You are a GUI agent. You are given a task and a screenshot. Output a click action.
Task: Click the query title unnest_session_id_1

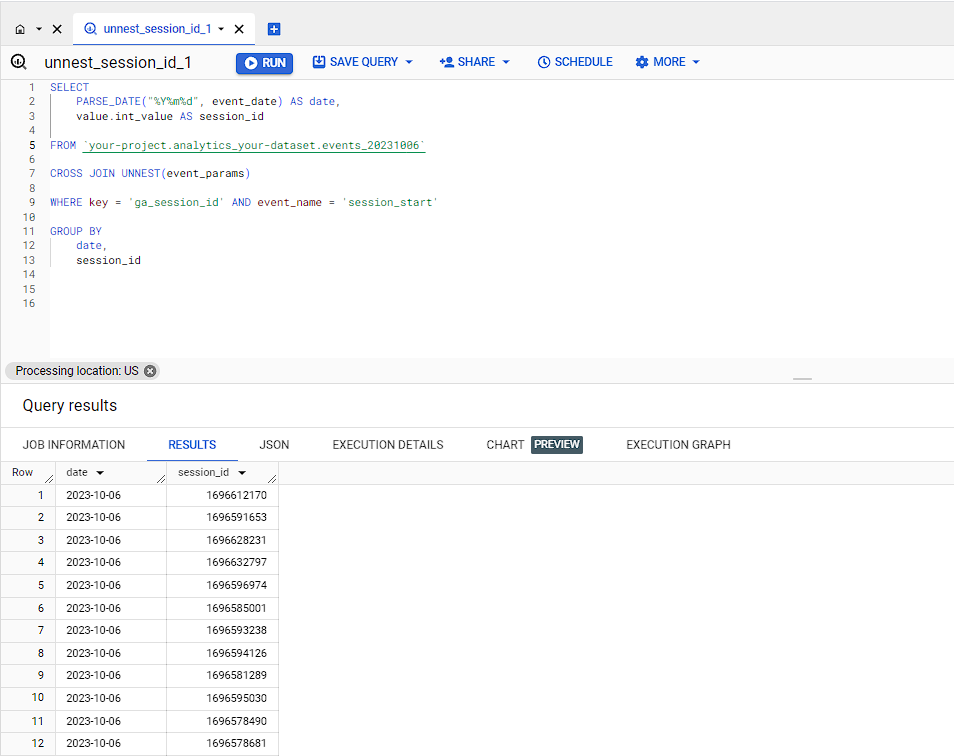coord(118,63)
